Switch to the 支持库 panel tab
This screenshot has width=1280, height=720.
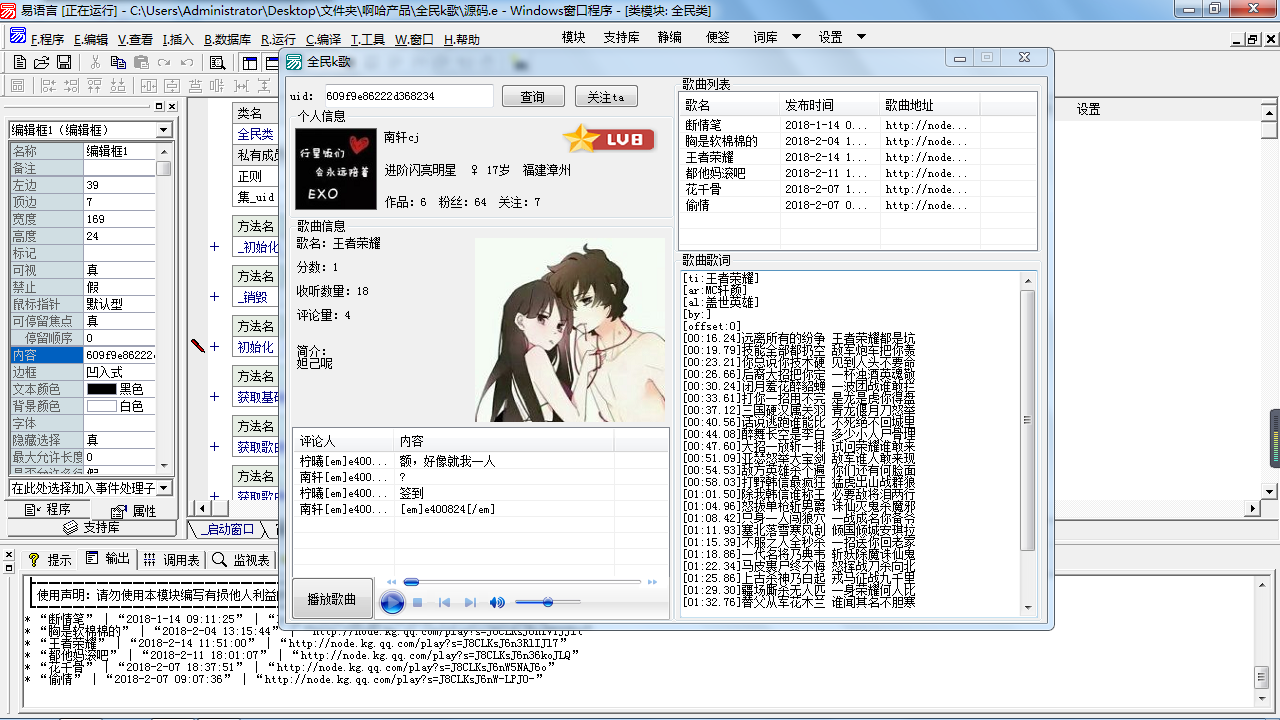[x=91, y=527]
